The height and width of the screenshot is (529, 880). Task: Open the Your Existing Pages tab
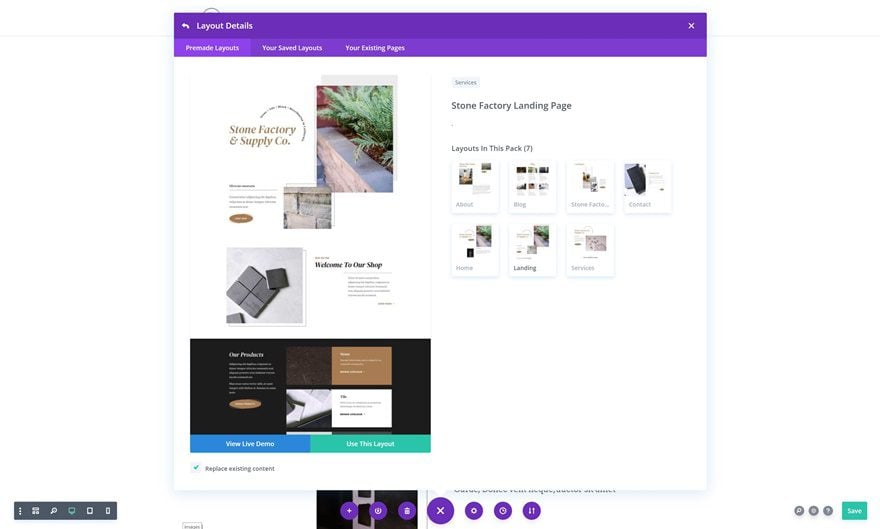point(375,48)
